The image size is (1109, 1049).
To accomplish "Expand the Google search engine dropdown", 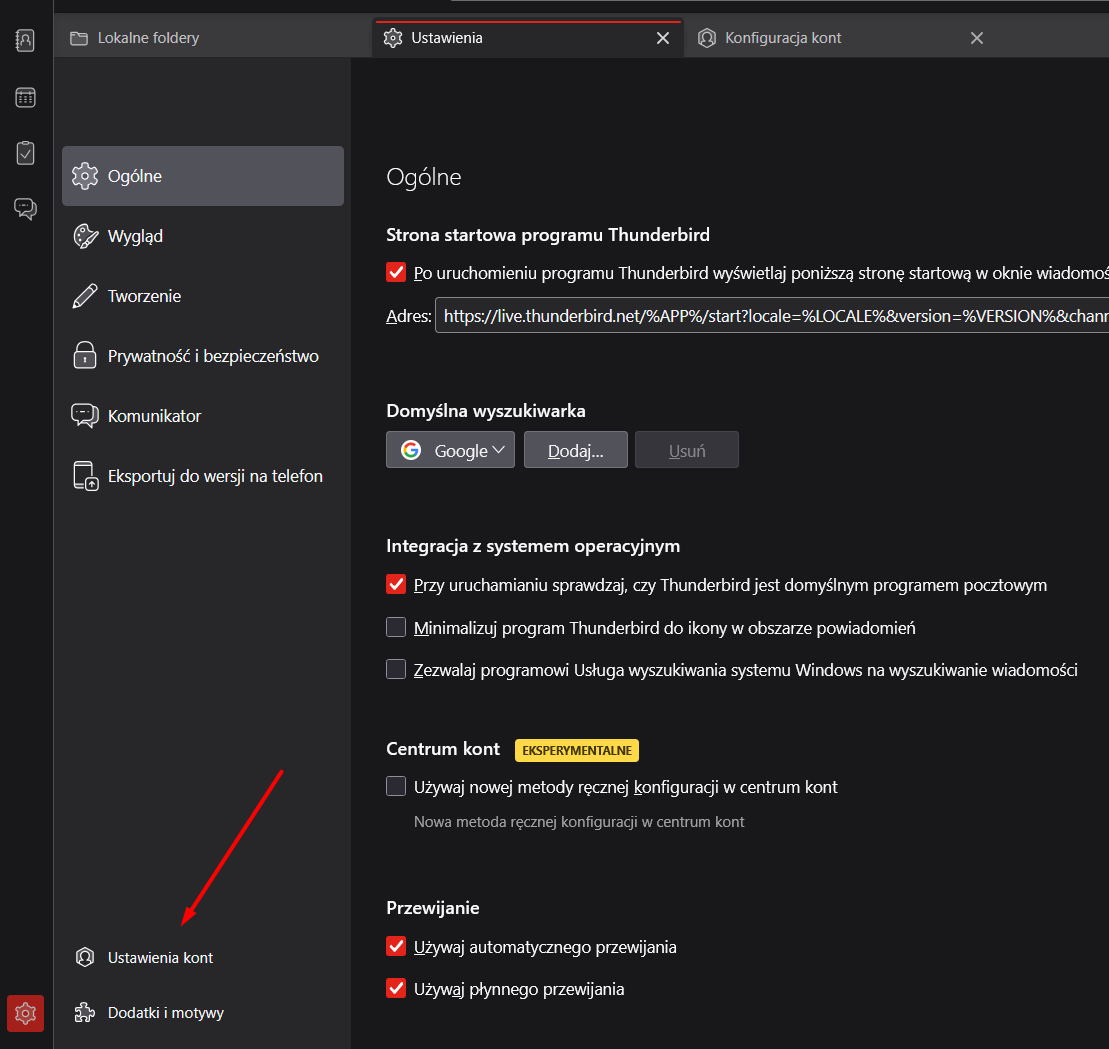I will click(451, 450).
